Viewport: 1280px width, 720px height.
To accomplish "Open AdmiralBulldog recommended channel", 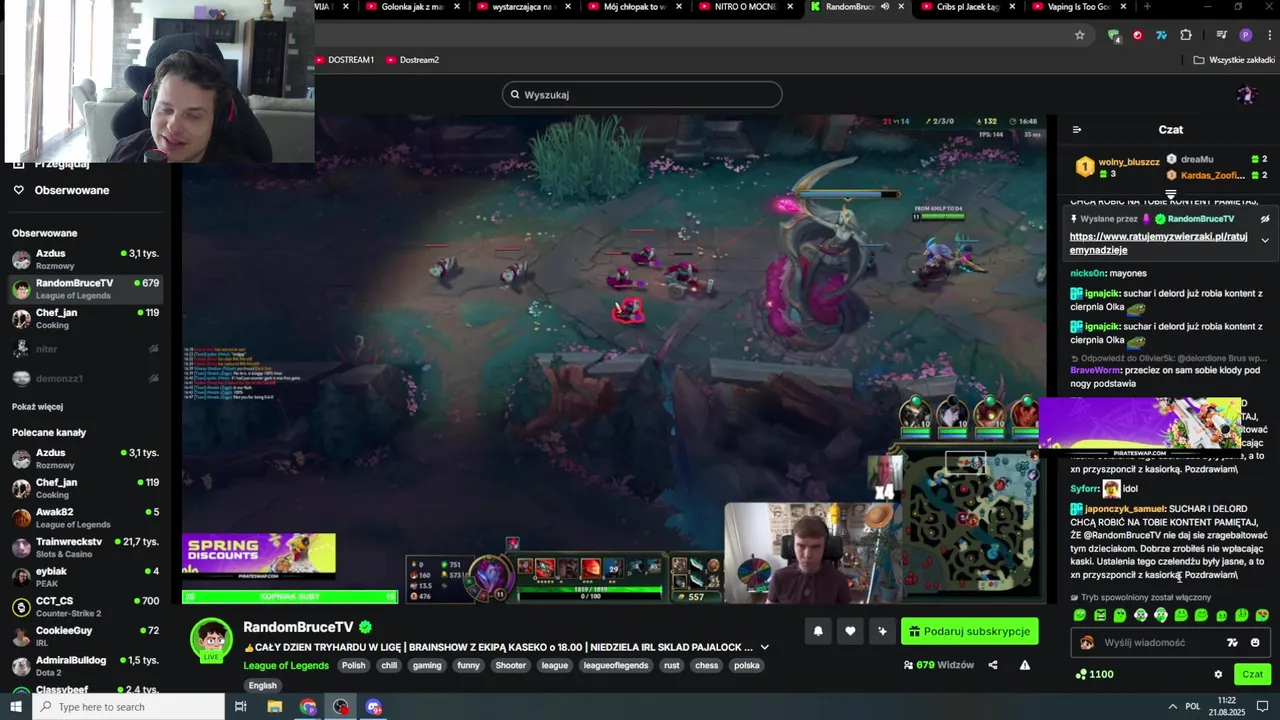I will click(x=85, y=666).
